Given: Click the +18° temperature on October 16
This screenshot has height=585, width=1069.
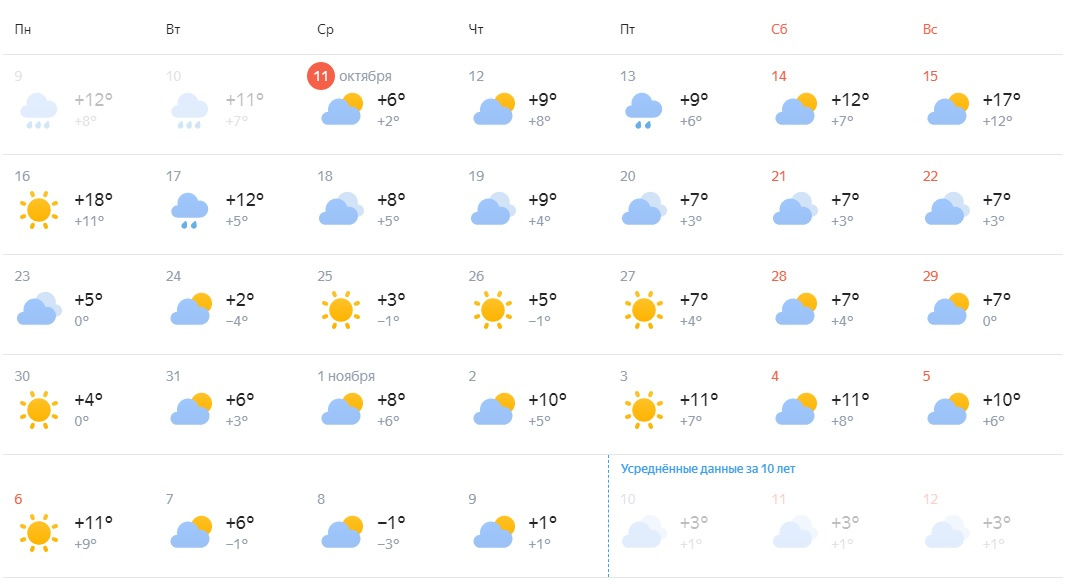Looking at the screenshot, I should tap(93, 200).
